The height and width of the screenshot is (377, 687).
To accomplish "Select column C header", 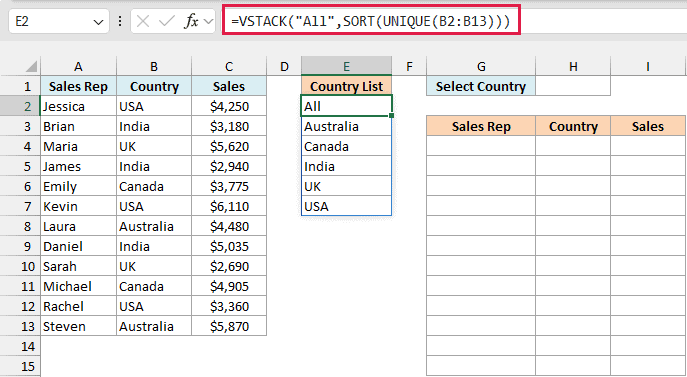I will 229,67.
